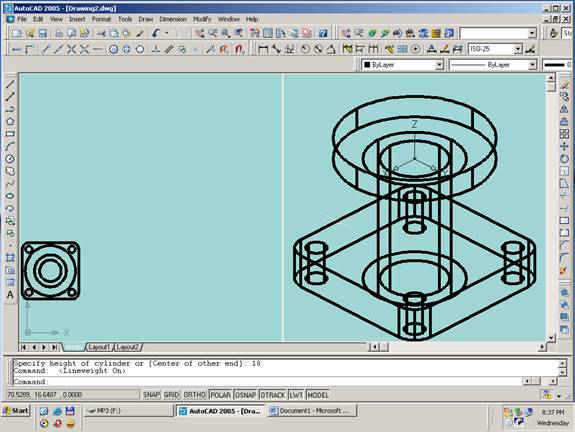Click the Object Snap Settings magnet icon
This screenshot has height=432, width=575.
(240, 49)
